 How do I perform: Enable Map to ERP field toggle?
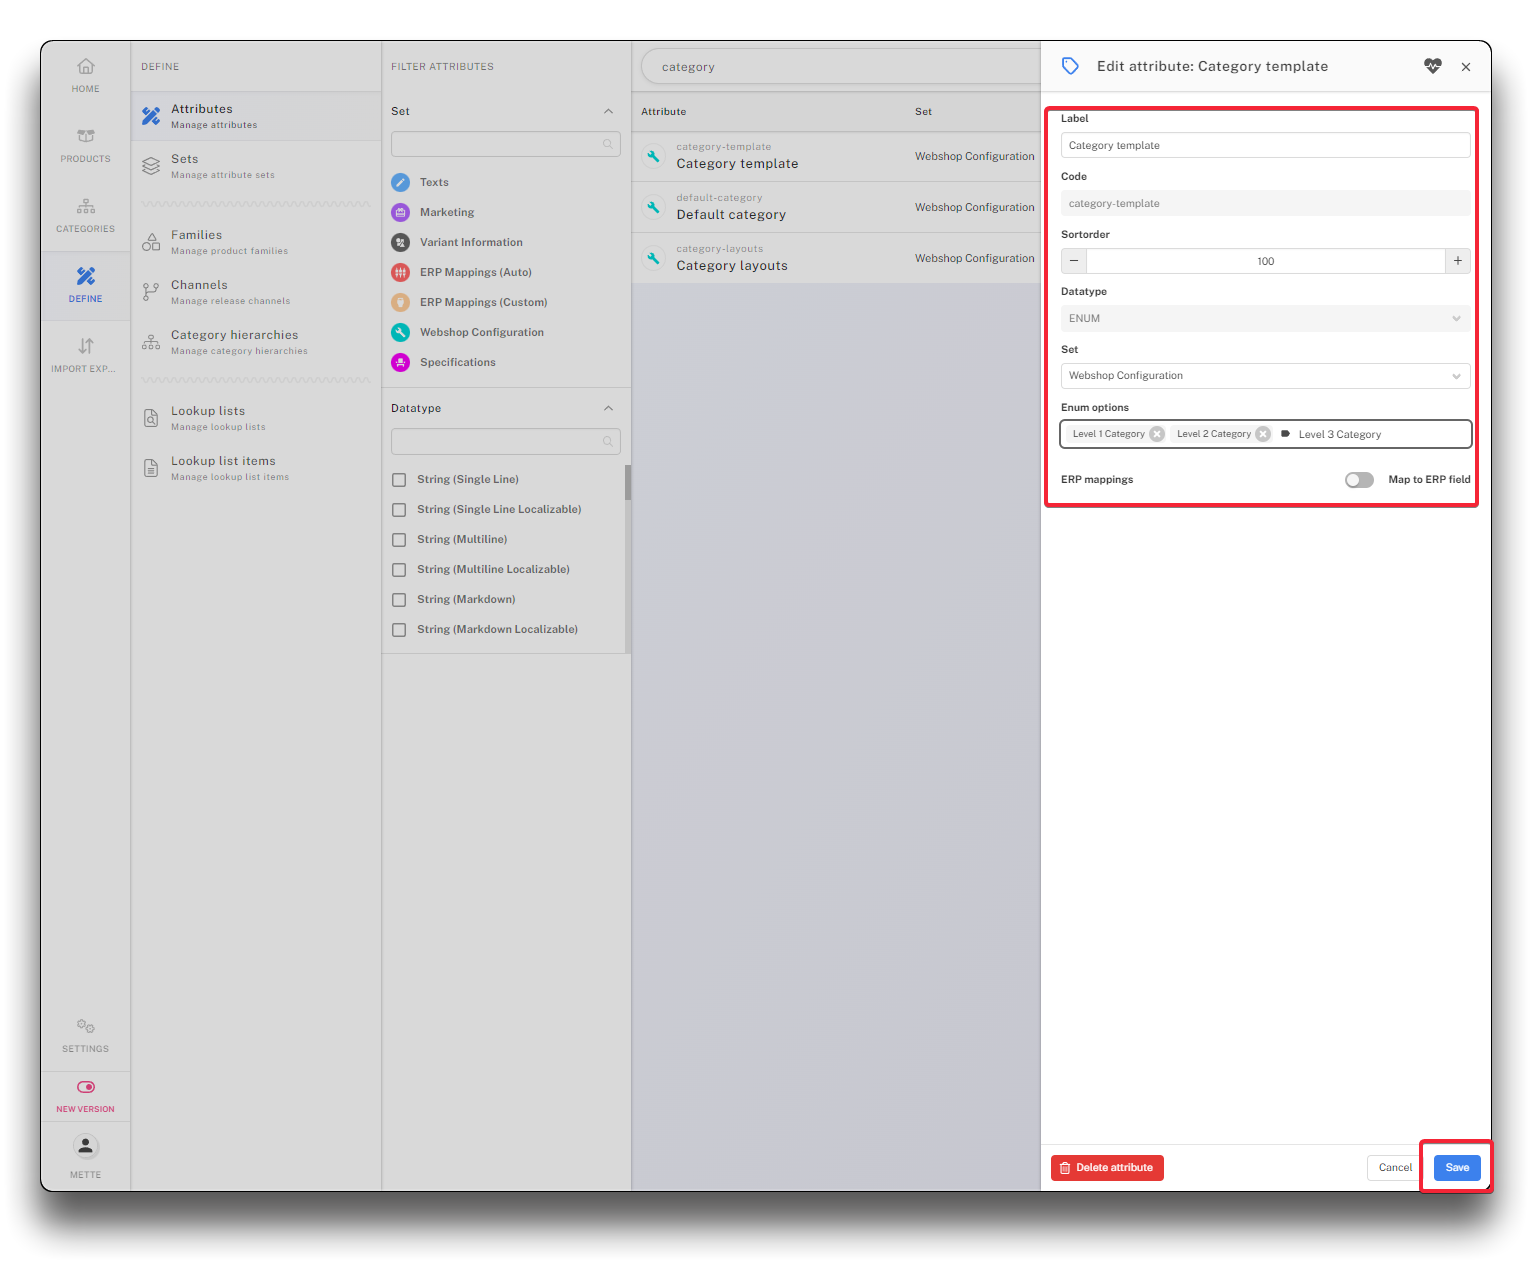(1359, 480)
